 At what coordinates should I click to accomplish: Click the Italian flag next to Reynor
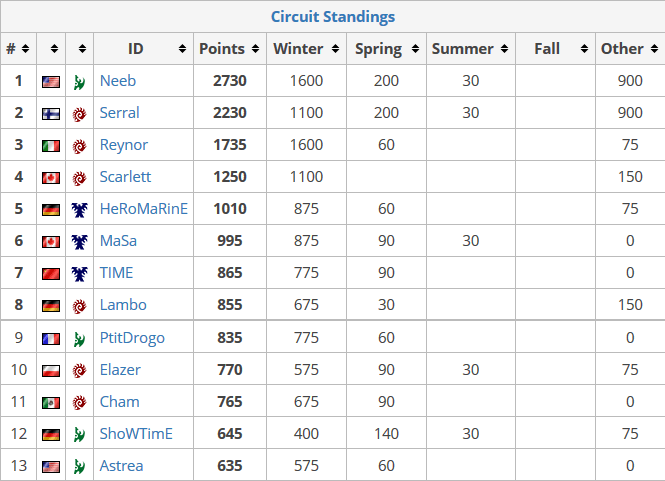[51, 145]
